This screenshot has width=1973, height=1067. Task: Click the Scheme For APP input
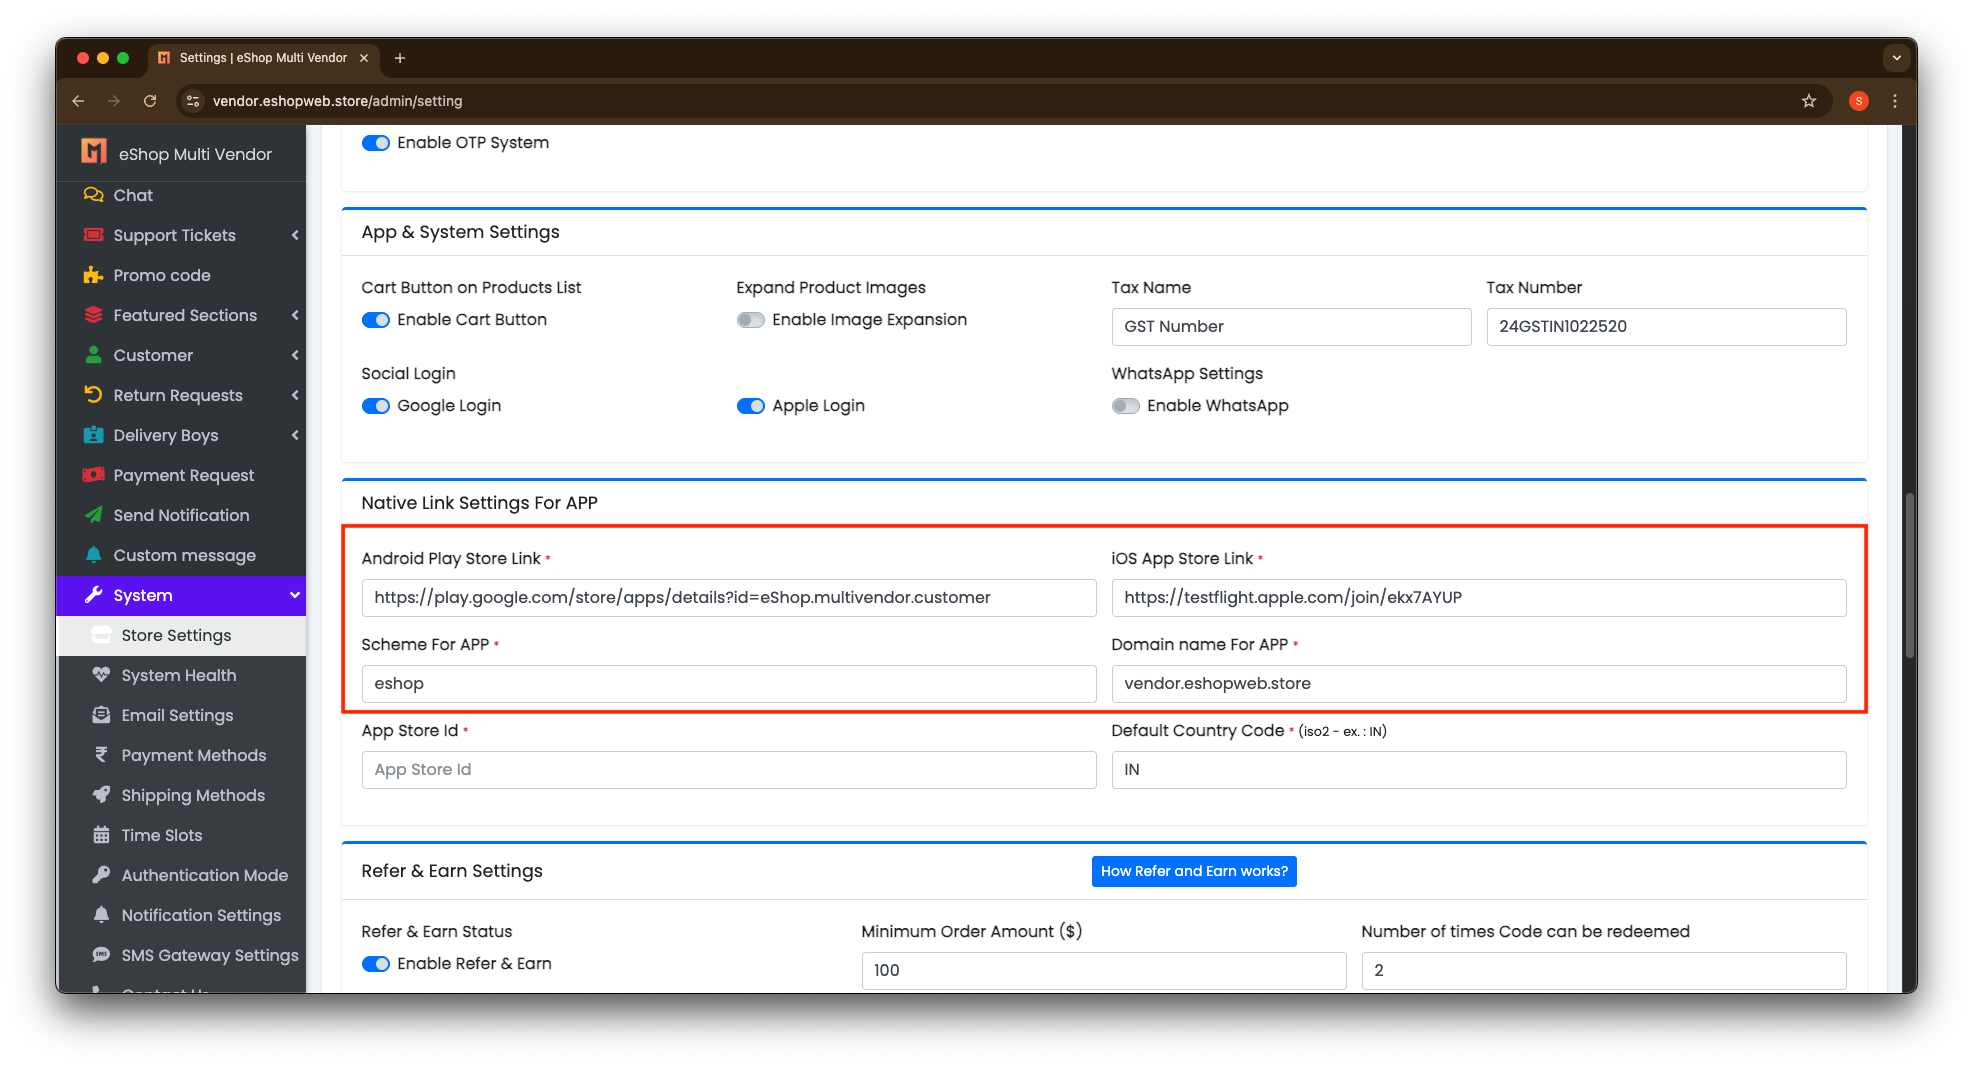coord(729,684)
